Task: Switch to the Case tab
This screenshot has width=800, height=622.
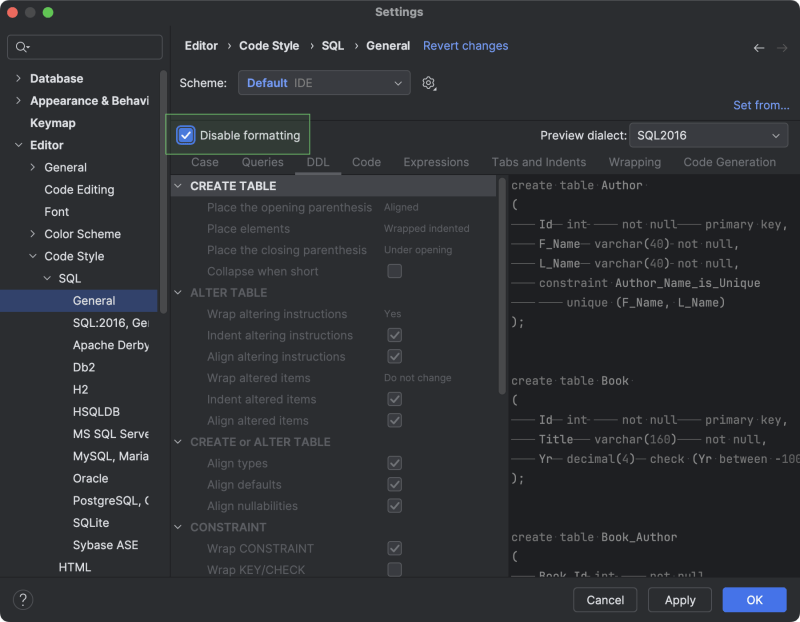Action: pyautogui.click(x=204, y=161)
